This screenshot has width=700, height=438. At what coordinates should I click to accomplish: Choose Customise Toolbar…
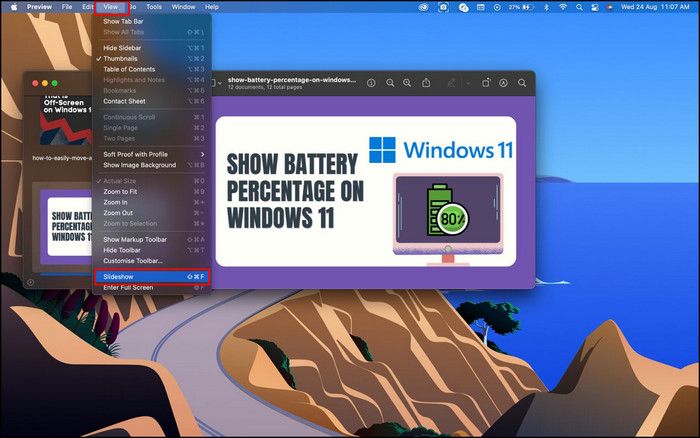coord(152,261)
